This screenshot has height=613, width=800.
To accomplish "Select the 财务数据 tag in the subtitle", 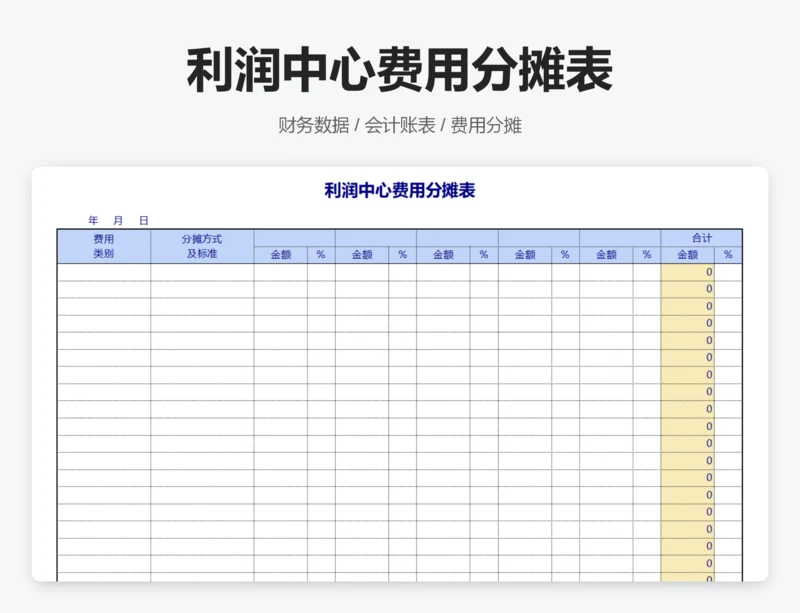I will coord(313,125).
